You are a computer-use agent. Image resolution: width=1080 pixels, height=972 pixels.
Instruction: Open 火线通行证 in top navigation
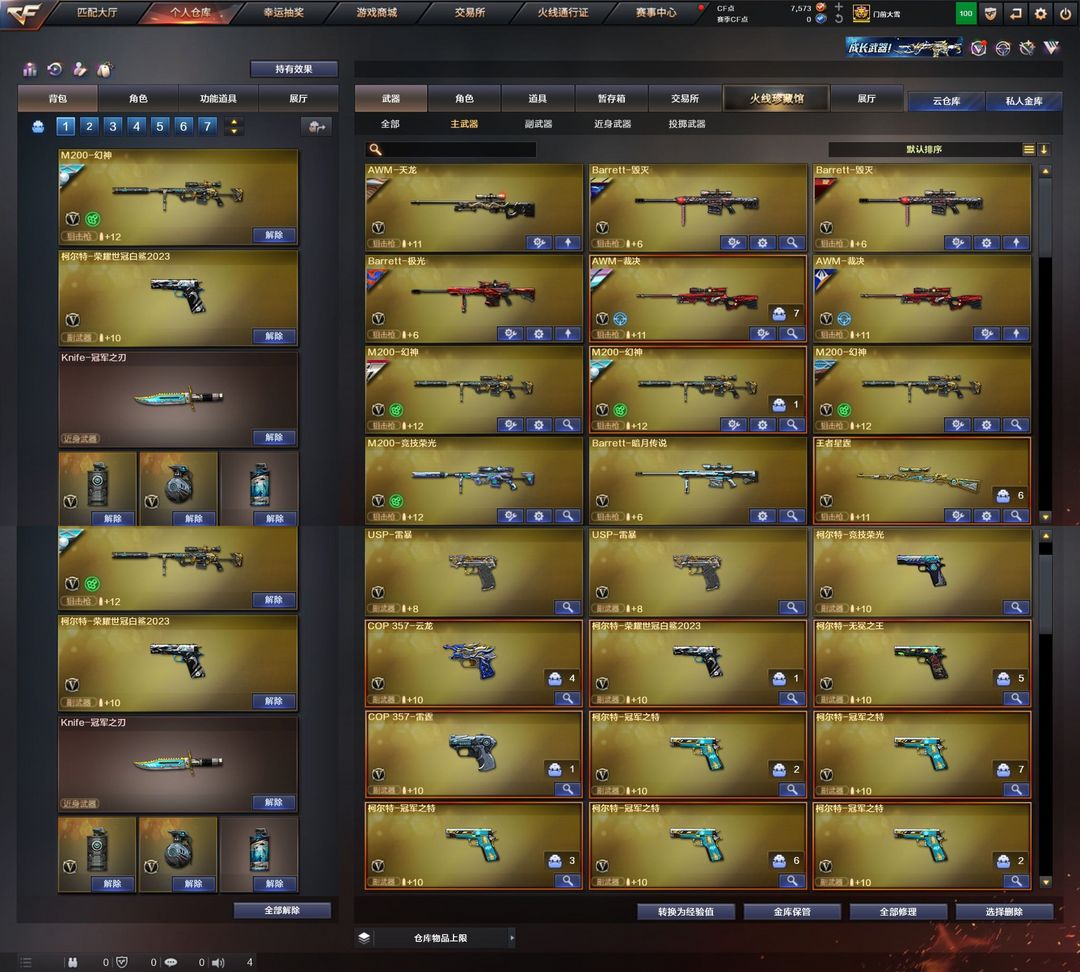(x=563, y=12)
